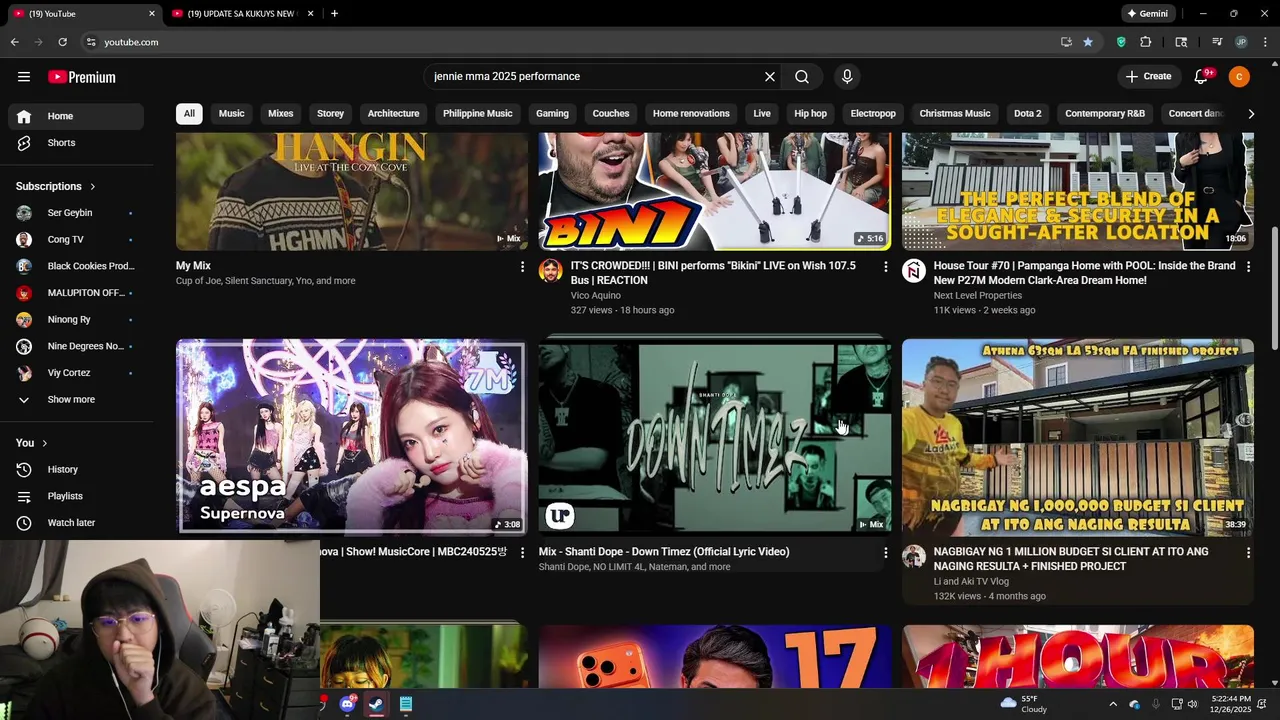This screenshot has height=720, width=1280.
Task: Open Vico Aquino channel avatar
Action: point(551,271)
